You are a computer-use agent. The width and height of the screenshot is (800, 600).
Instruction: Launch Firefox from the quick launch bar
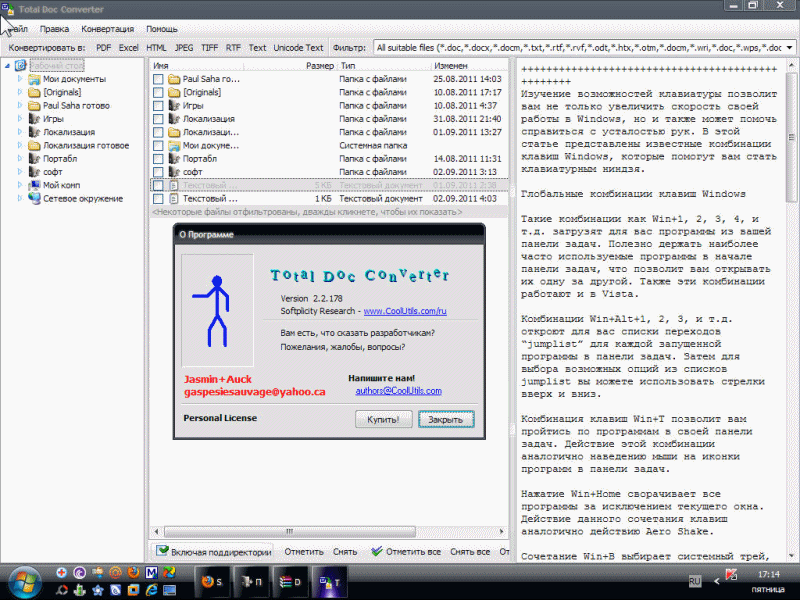tap(134, 572)
